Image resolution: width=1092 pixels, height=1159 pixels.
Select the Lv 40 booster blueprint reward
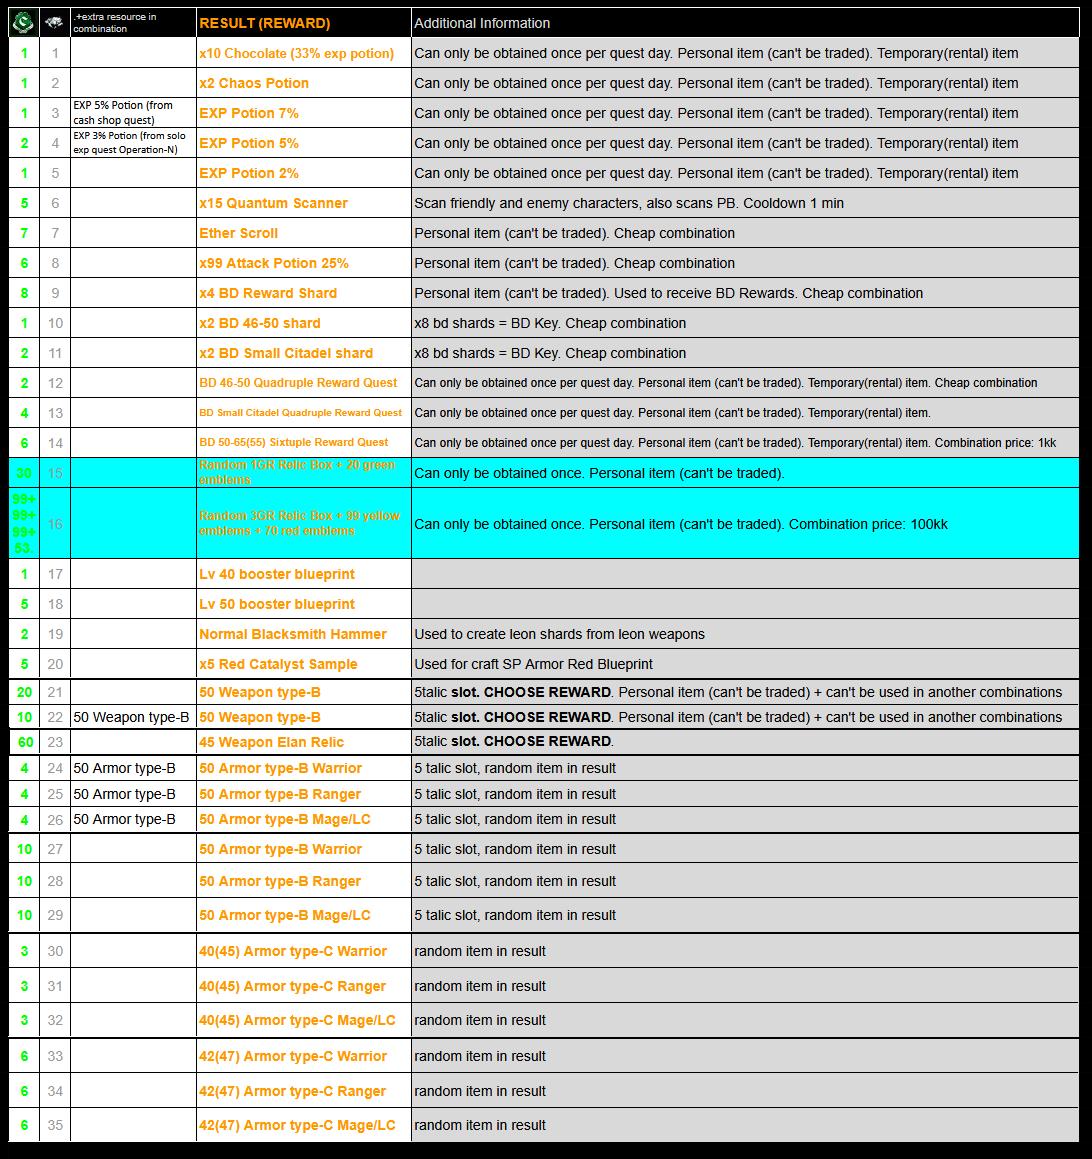point(277,574)
